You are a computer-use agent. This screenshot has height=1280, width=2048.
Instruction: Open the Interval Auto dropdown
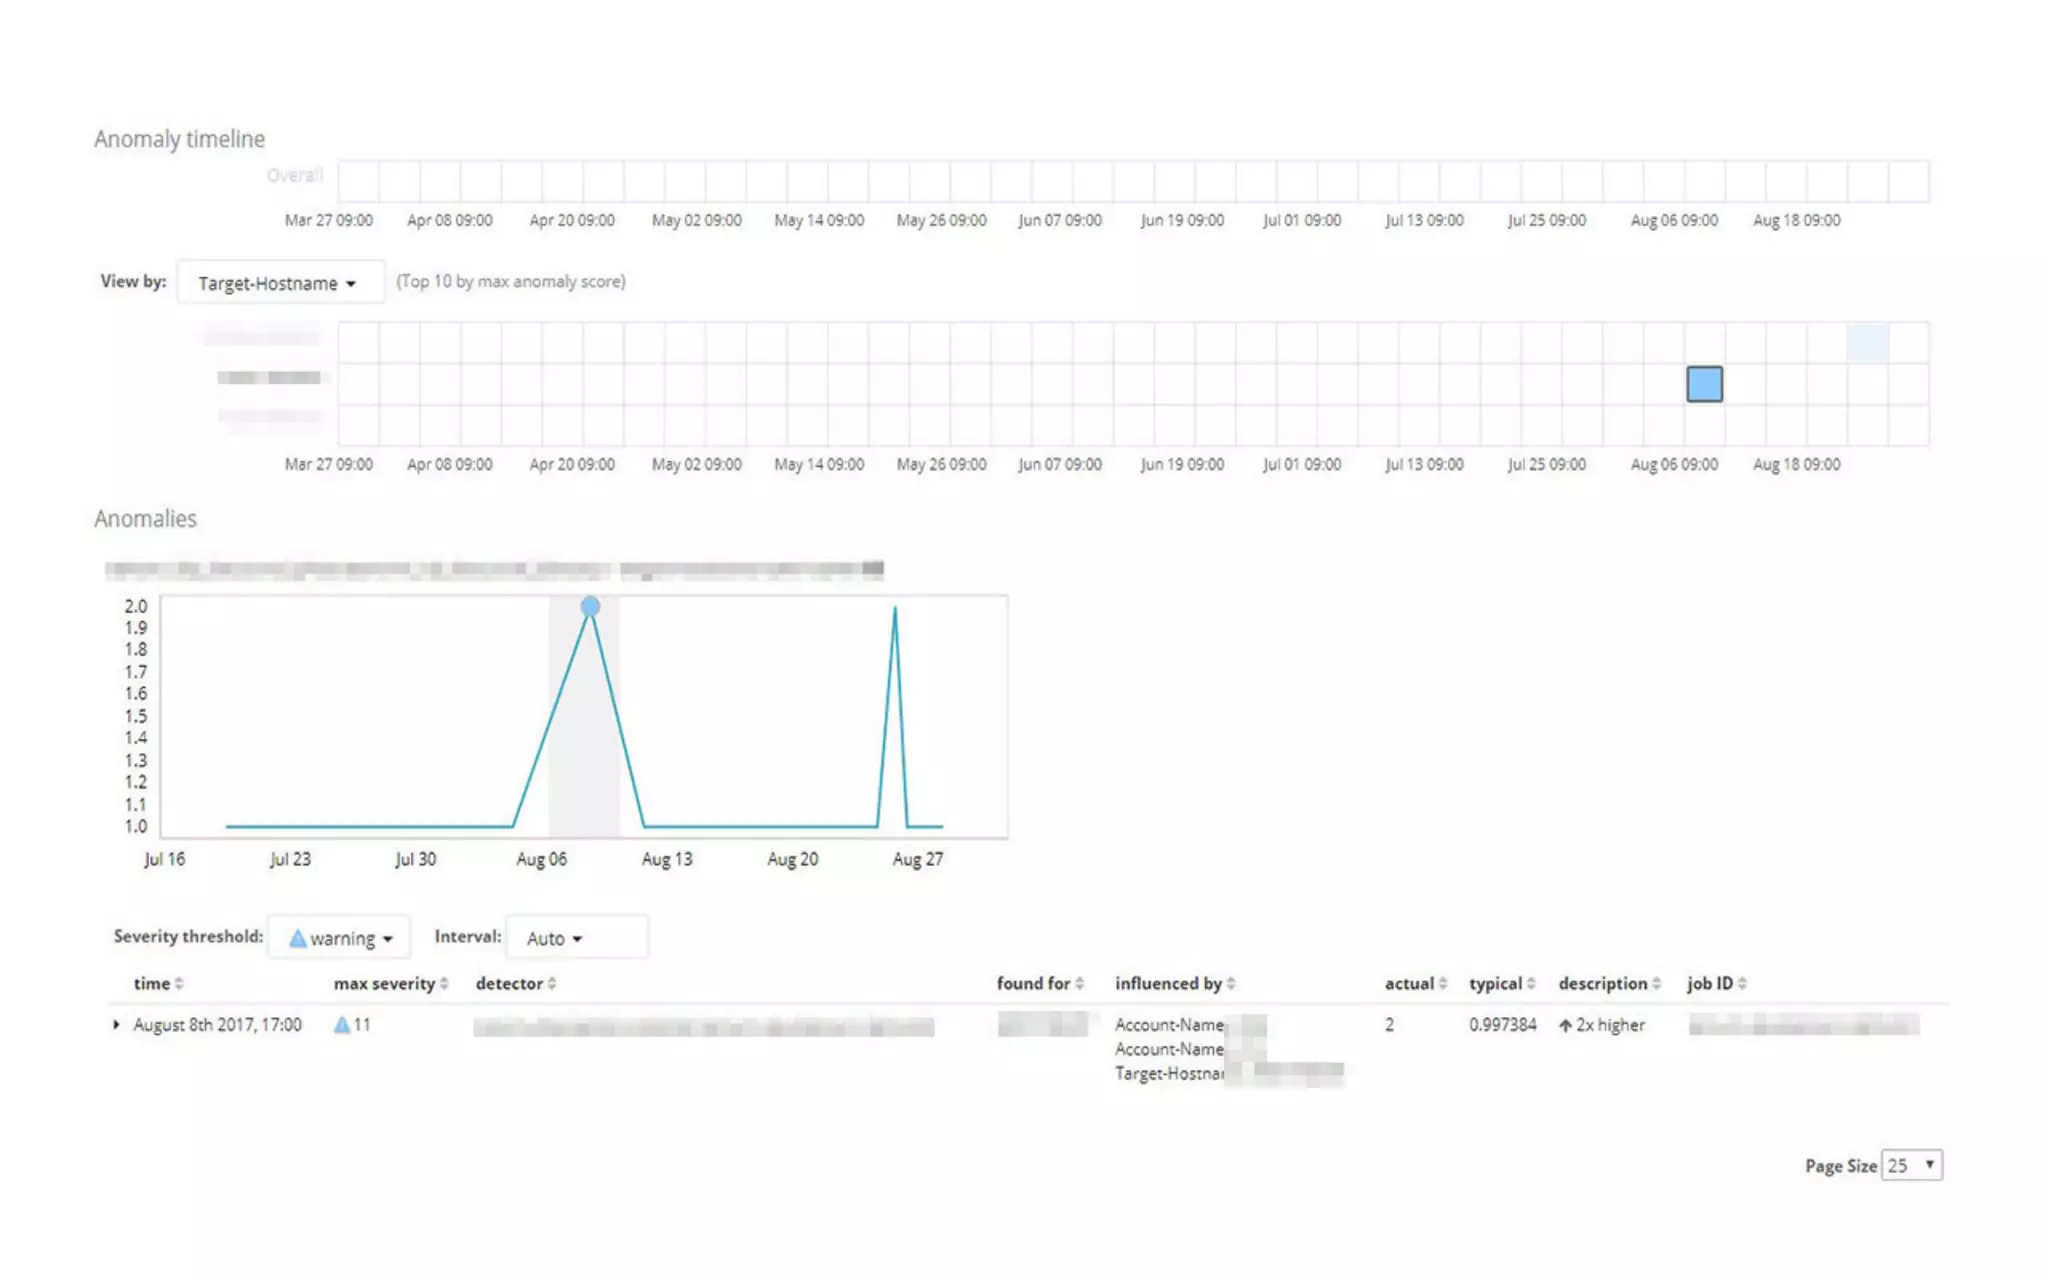click(577, 938)
